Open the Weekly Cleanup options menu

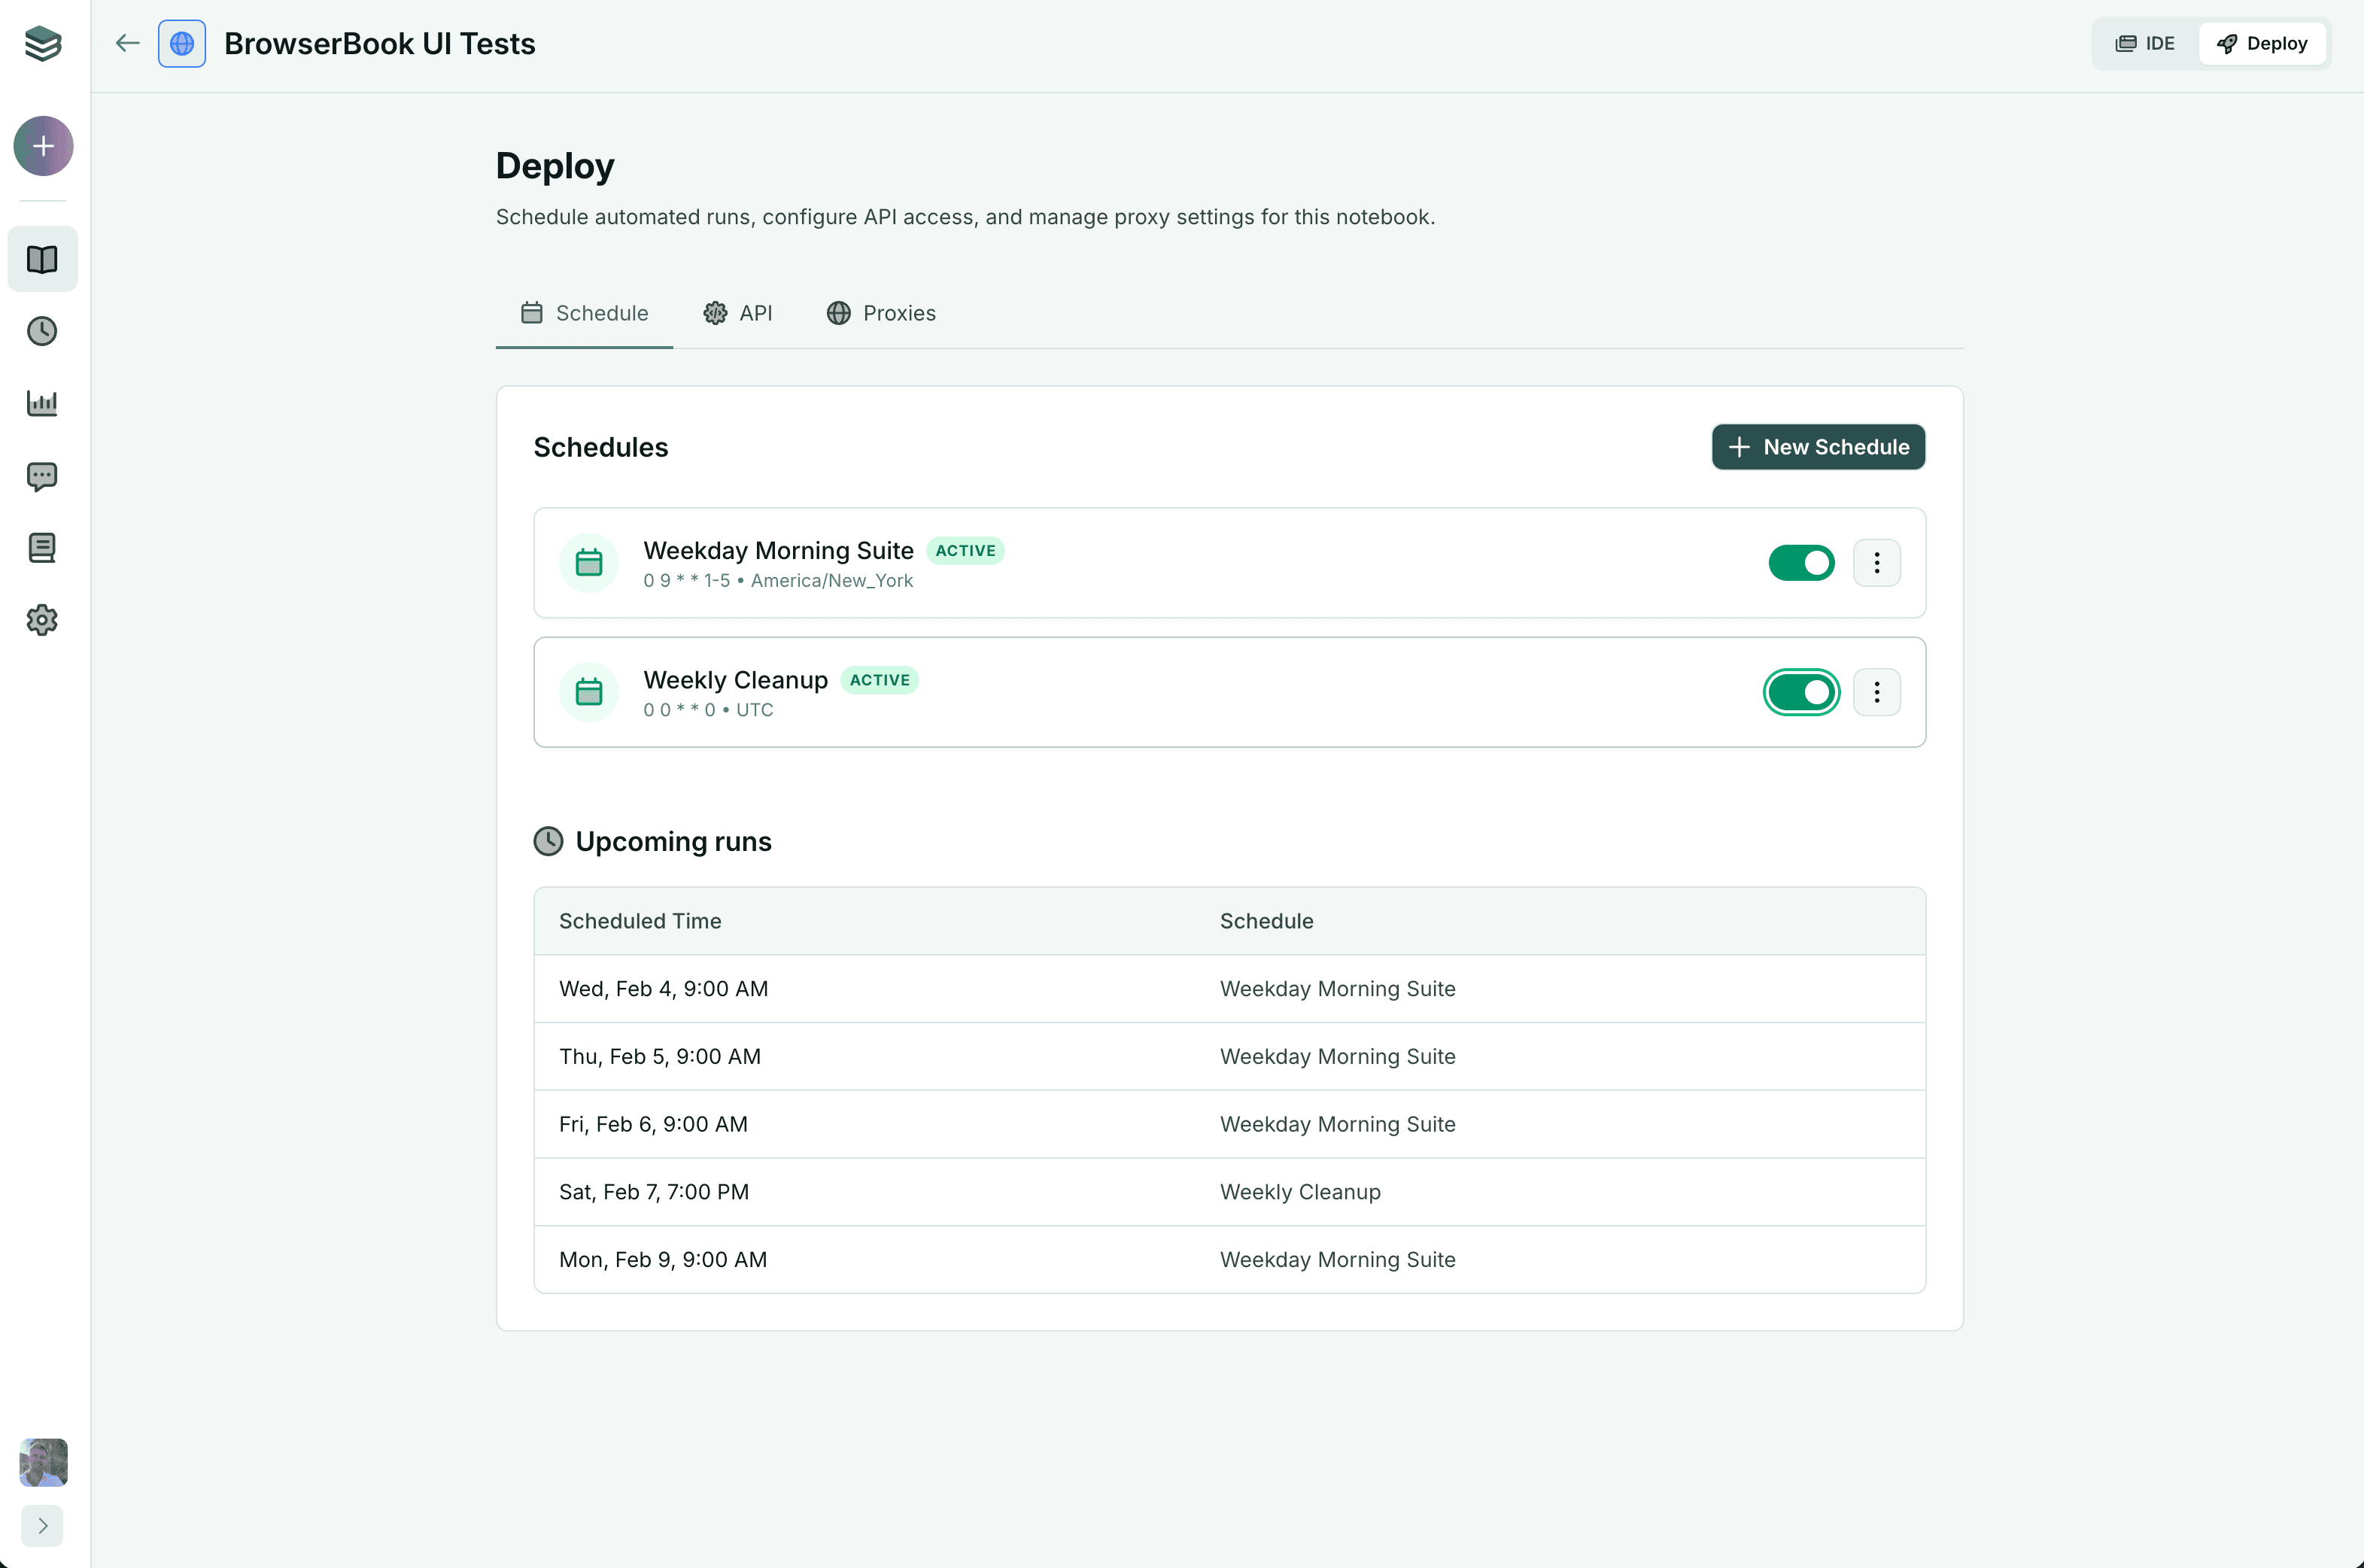(x=1877, y=691)
